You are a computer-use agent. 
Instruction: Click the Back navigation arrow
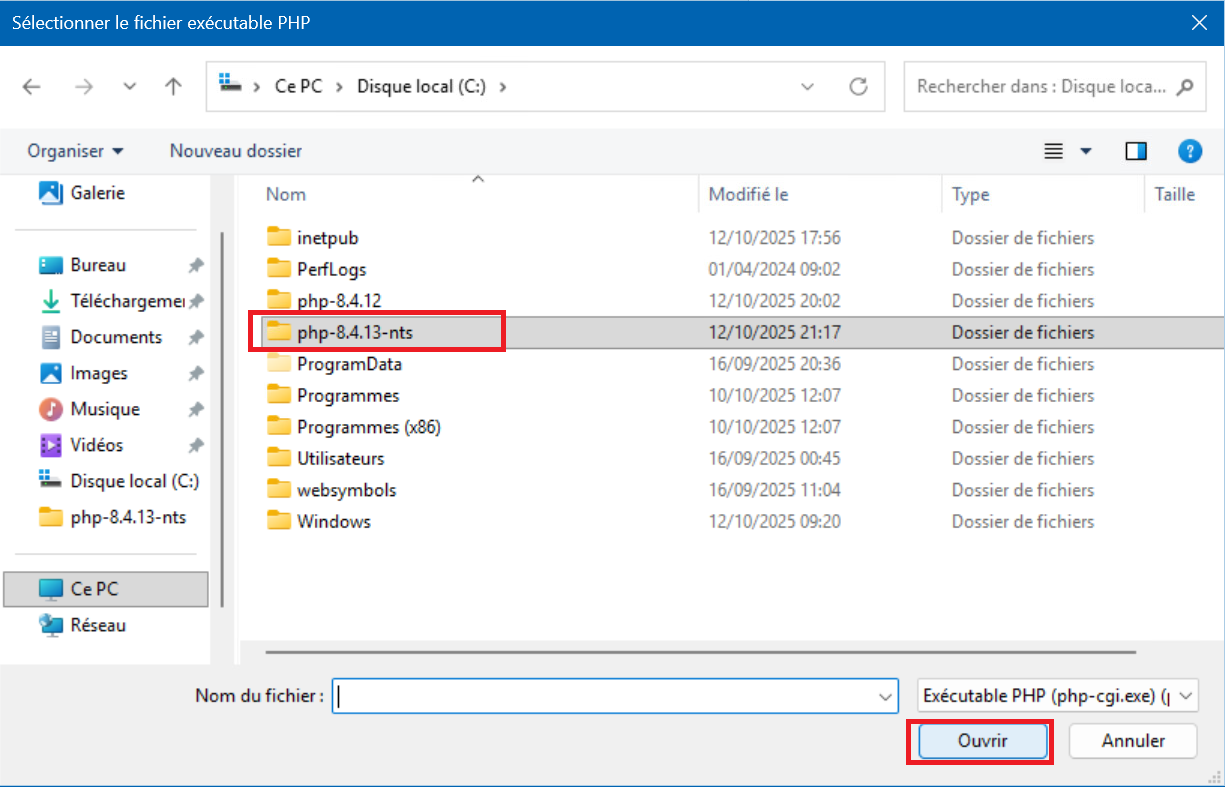(x=32, y=87)
